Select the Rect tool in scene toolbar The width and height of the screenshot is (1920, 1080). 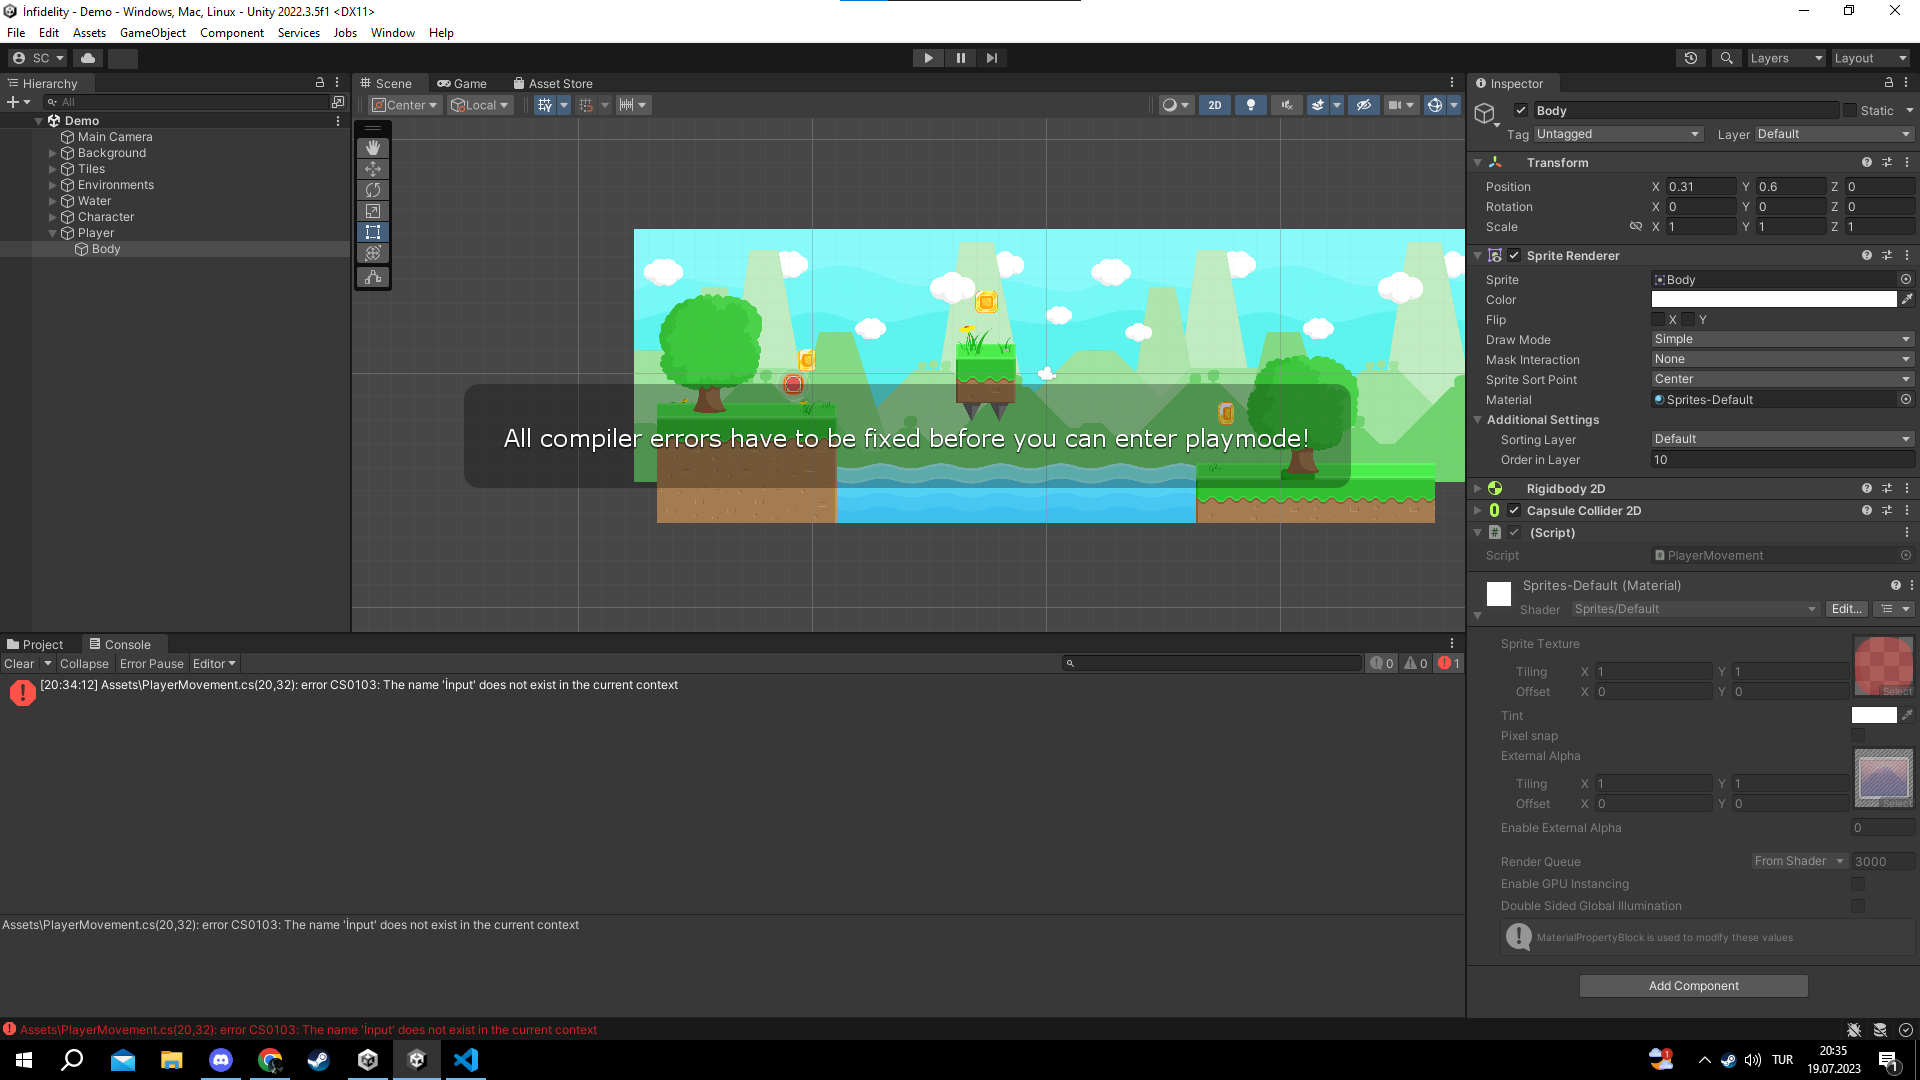[x=373, y=232]
